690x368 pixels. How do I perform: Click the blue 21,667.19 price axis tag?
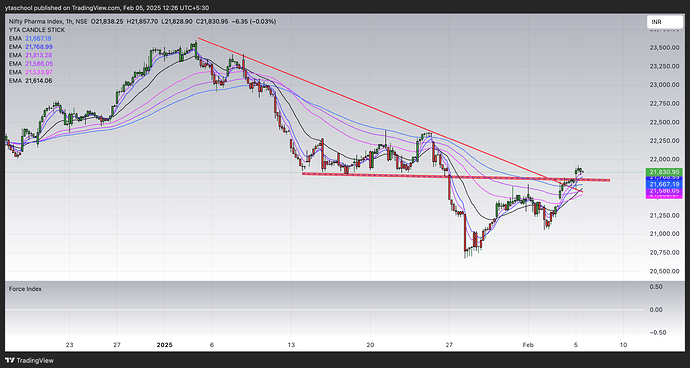[664, 184]
